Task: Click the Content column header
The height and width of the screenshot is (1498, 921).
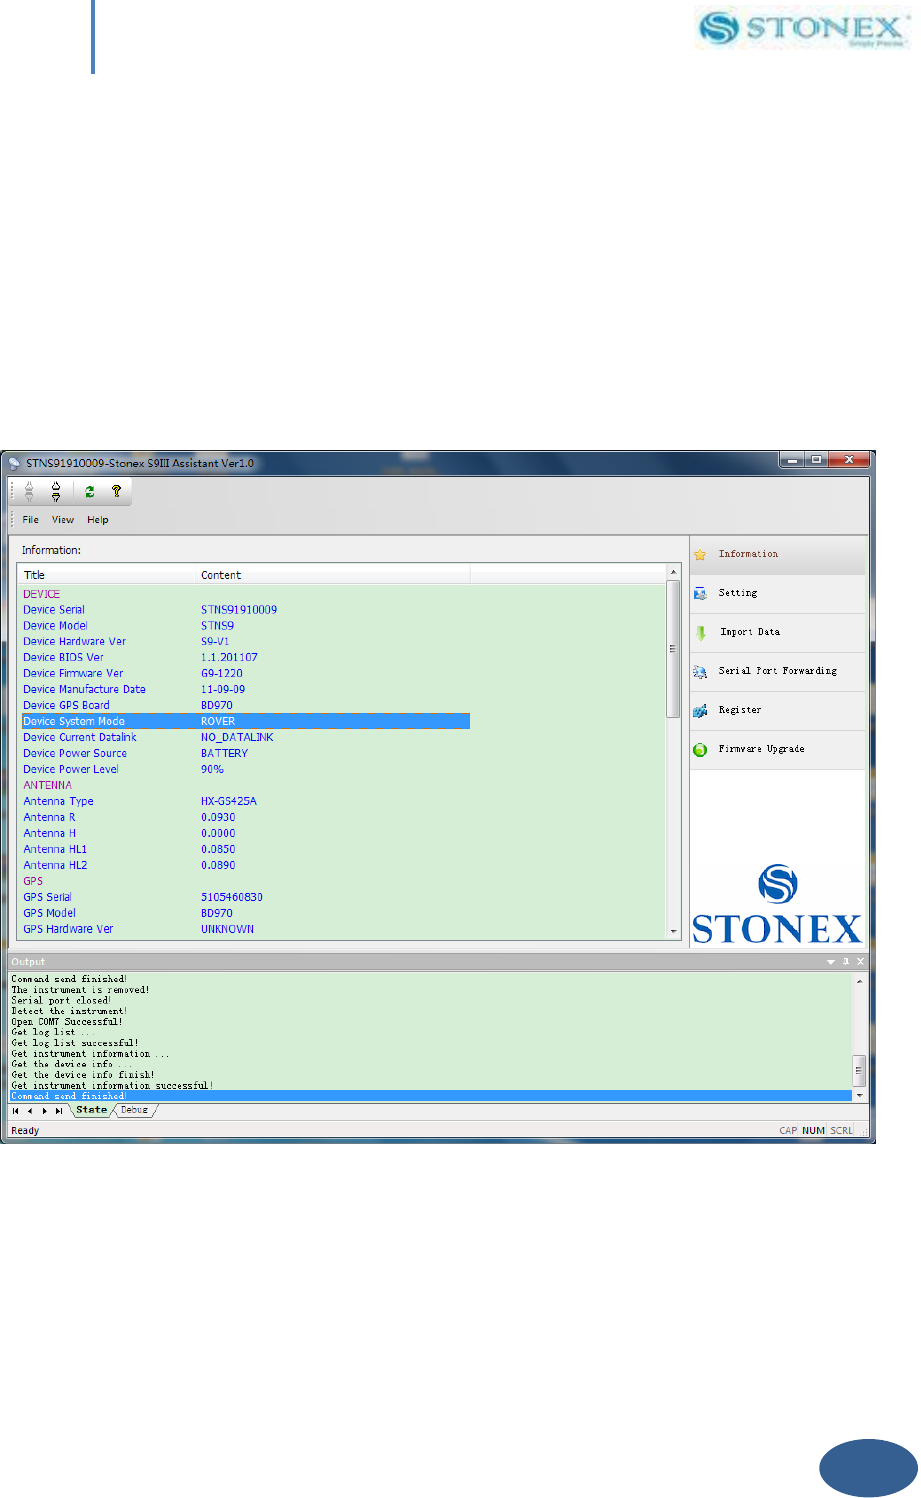Action: pos(333,575)
